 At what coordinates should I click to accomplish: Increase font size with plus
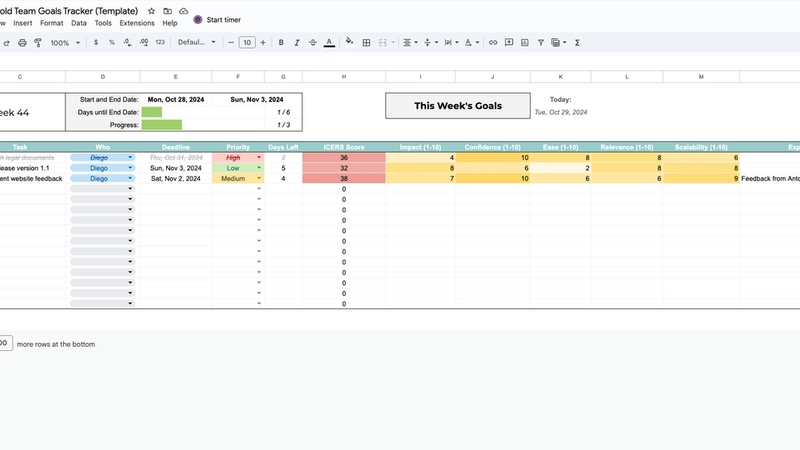click(263, 43)
